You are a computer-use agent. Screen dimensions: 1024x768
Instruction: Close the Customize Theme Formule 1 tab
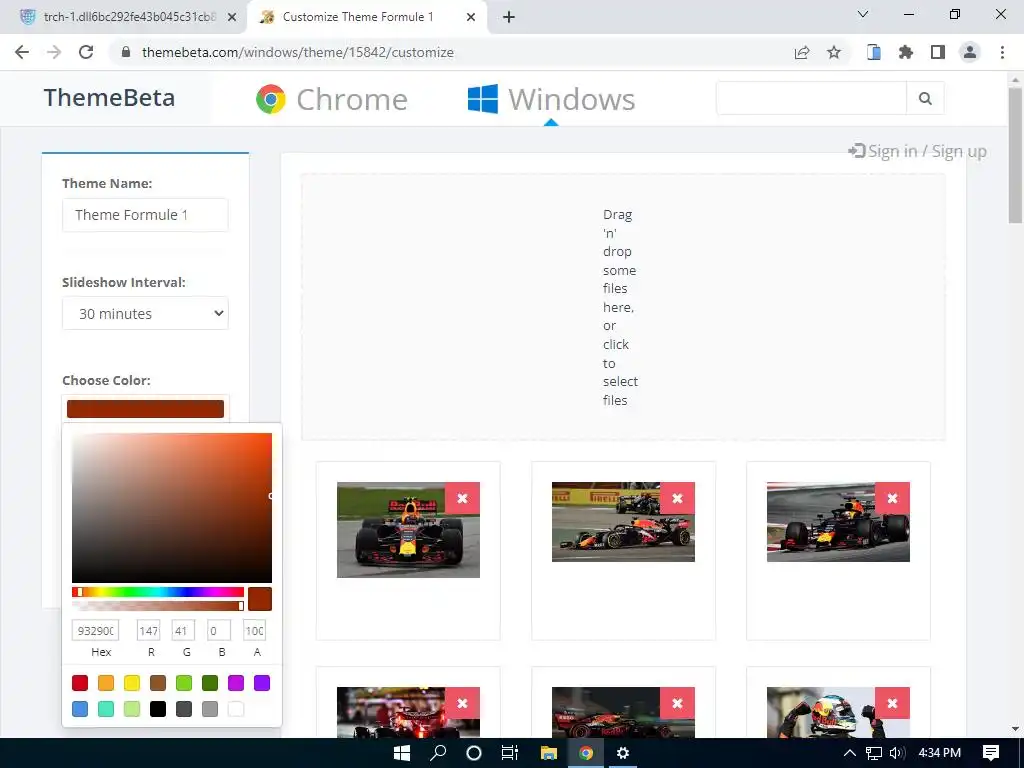click(471, 17)
